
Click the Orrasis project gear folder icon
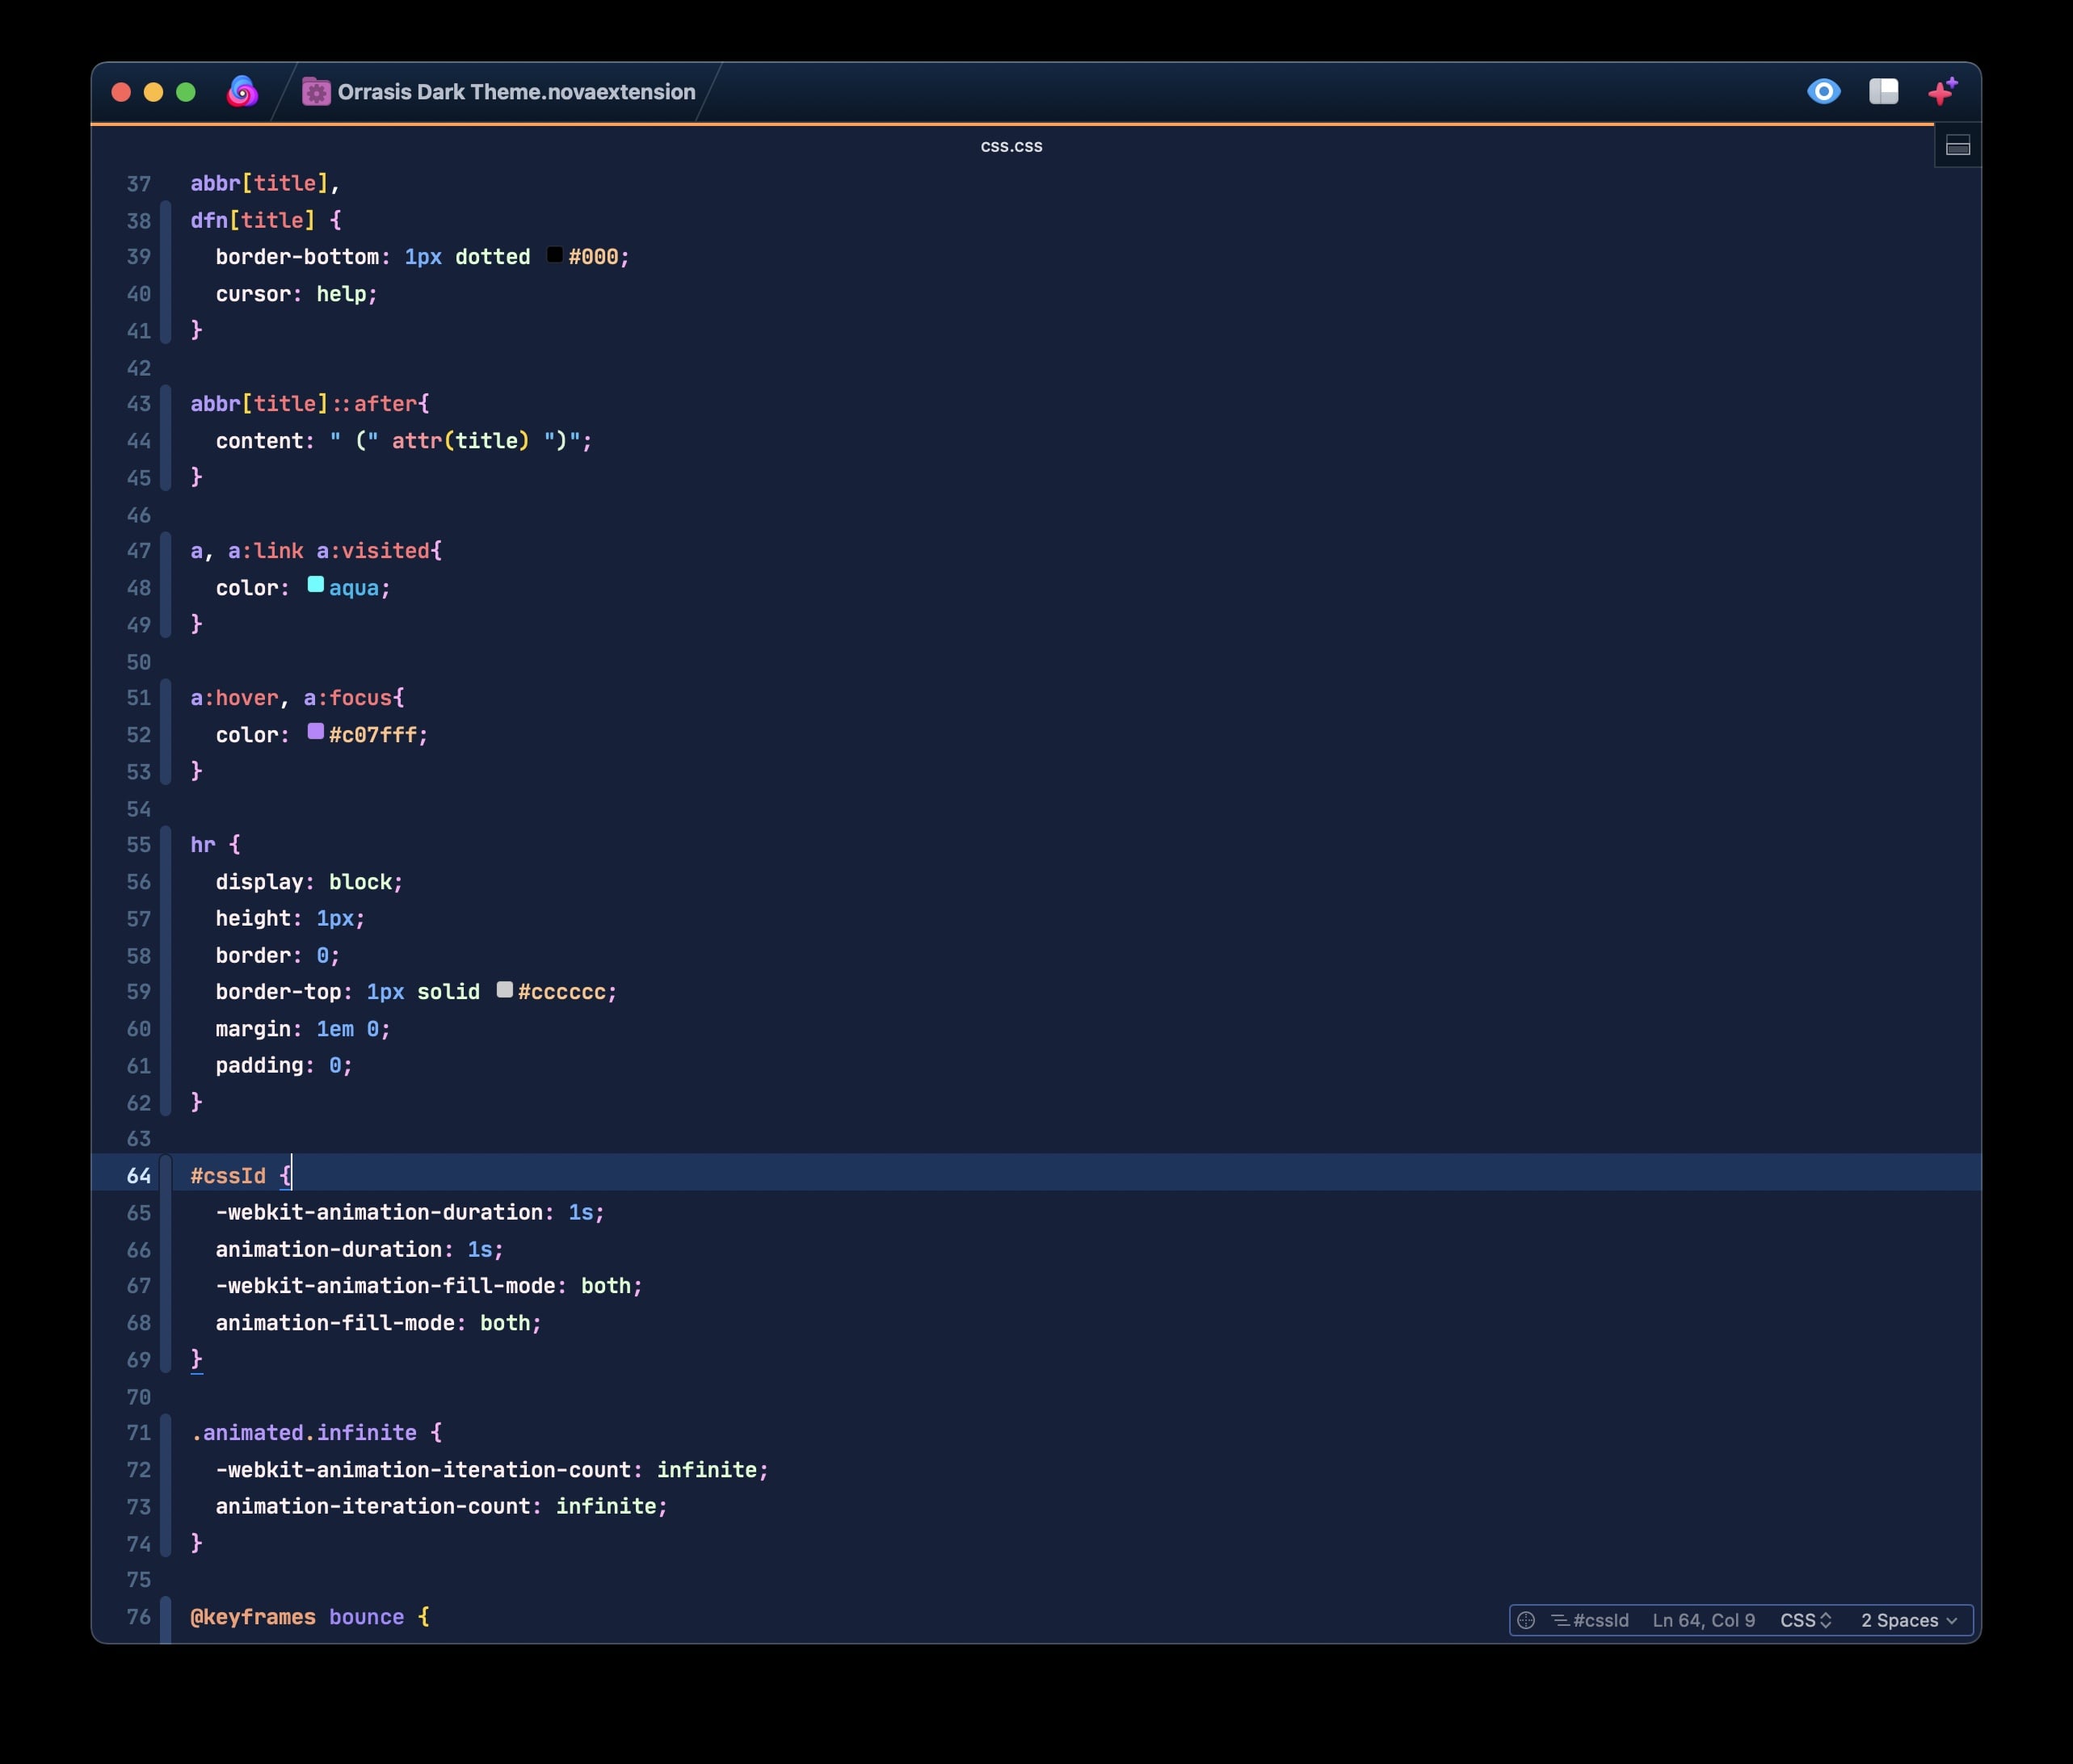pyautogui.click(x=316, y=92)
